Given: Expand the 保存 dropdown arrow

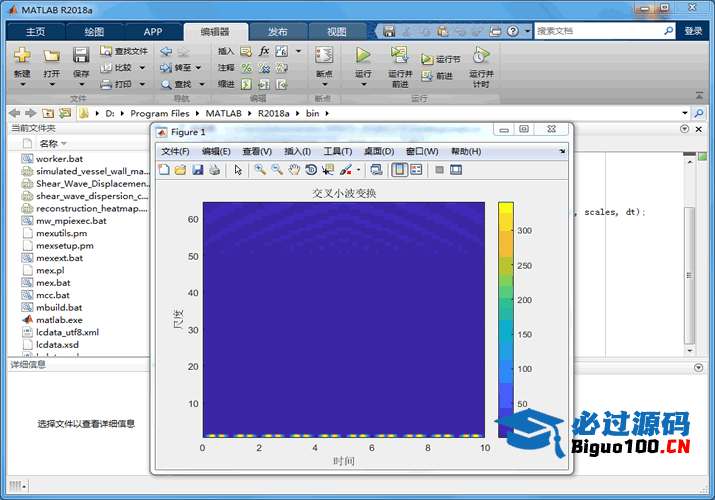Looking at the screenshot, I should [81, 84].
